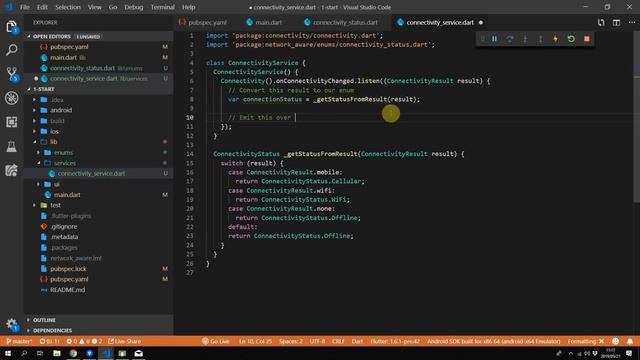This screenshot has height=360, width=640.
Task: Collapse the services folder
Action: [64, 163]
